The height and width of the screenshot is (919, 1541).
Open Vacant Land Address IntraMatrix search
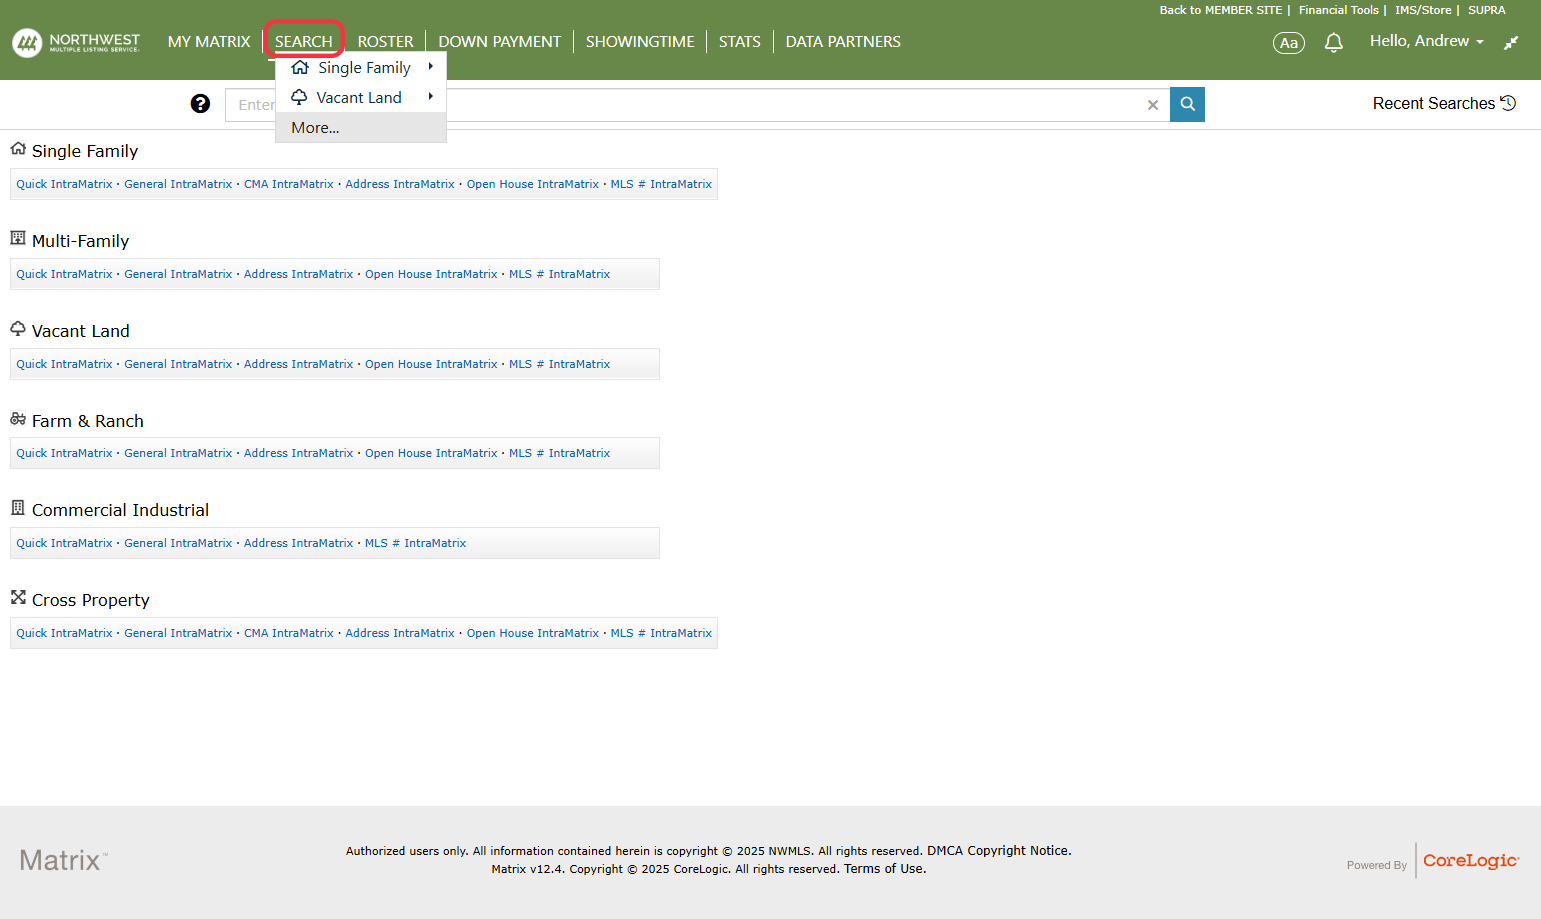point(298,364)
